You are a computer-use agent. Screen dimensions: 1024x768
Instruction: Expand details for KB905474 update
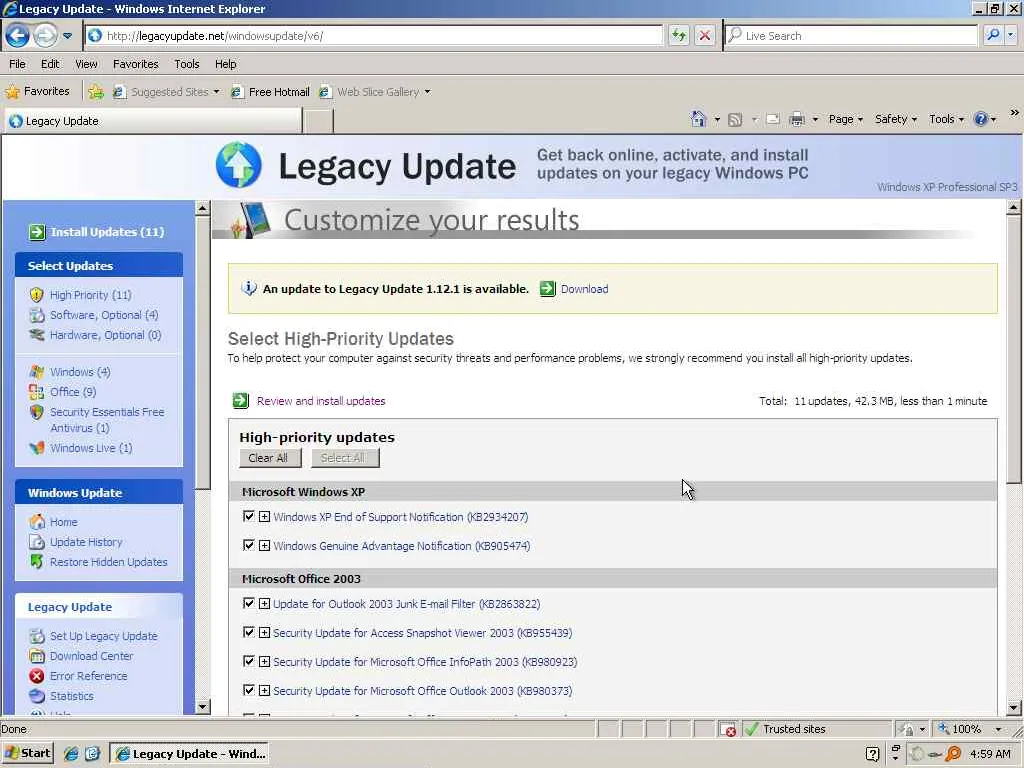264,545
